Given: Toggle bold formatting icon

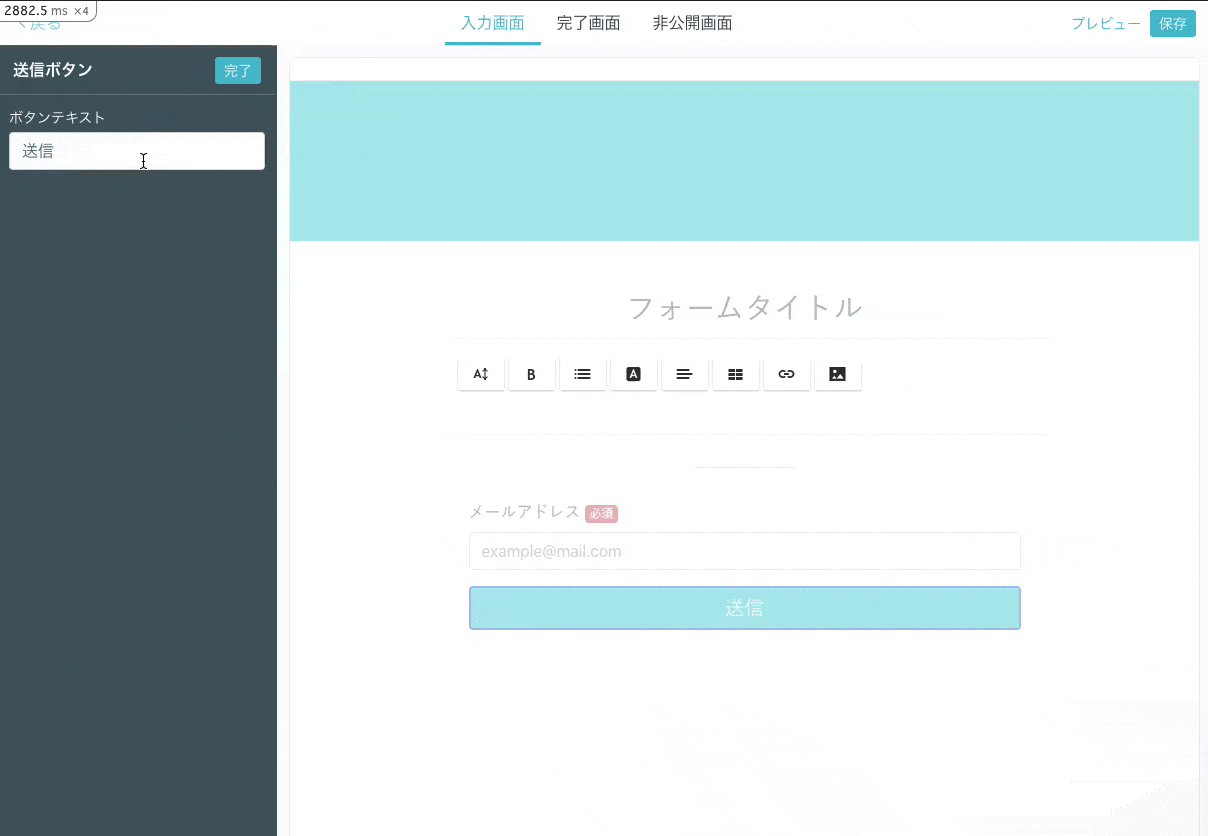Looking at the screenshot, I should click(x=532, y=374).
